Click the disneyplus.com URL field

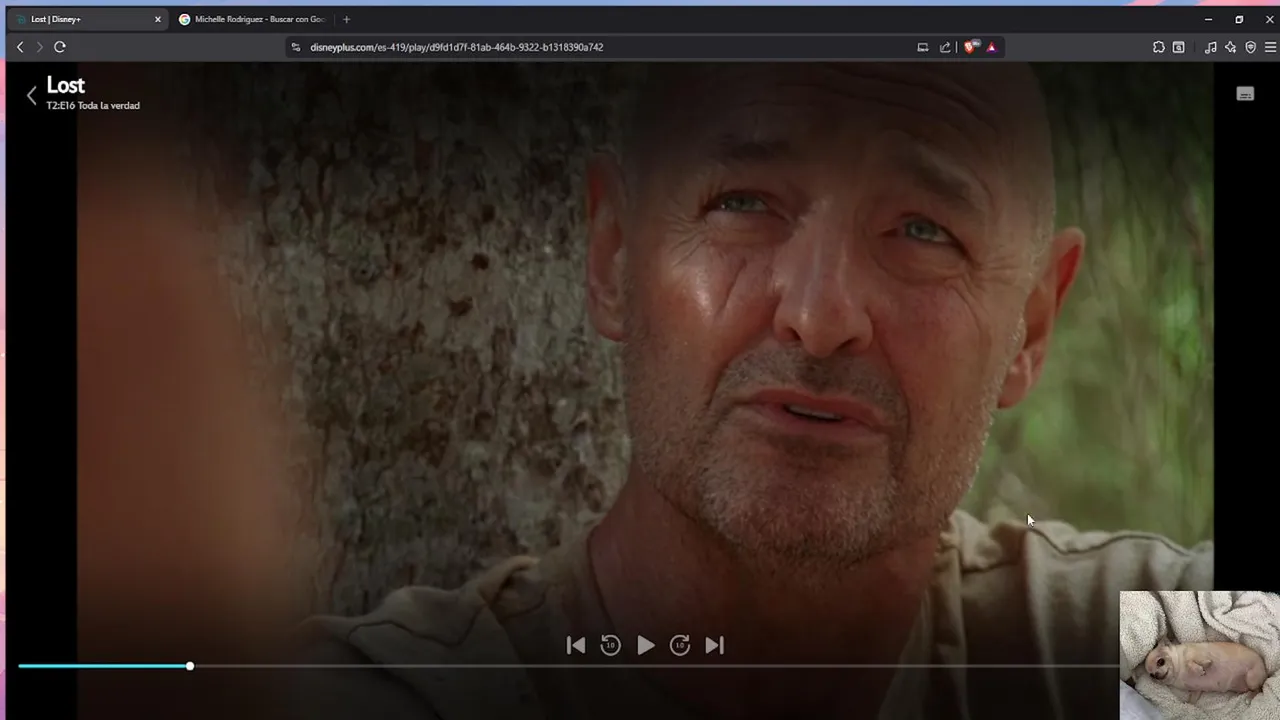click(x=456, y=47)
